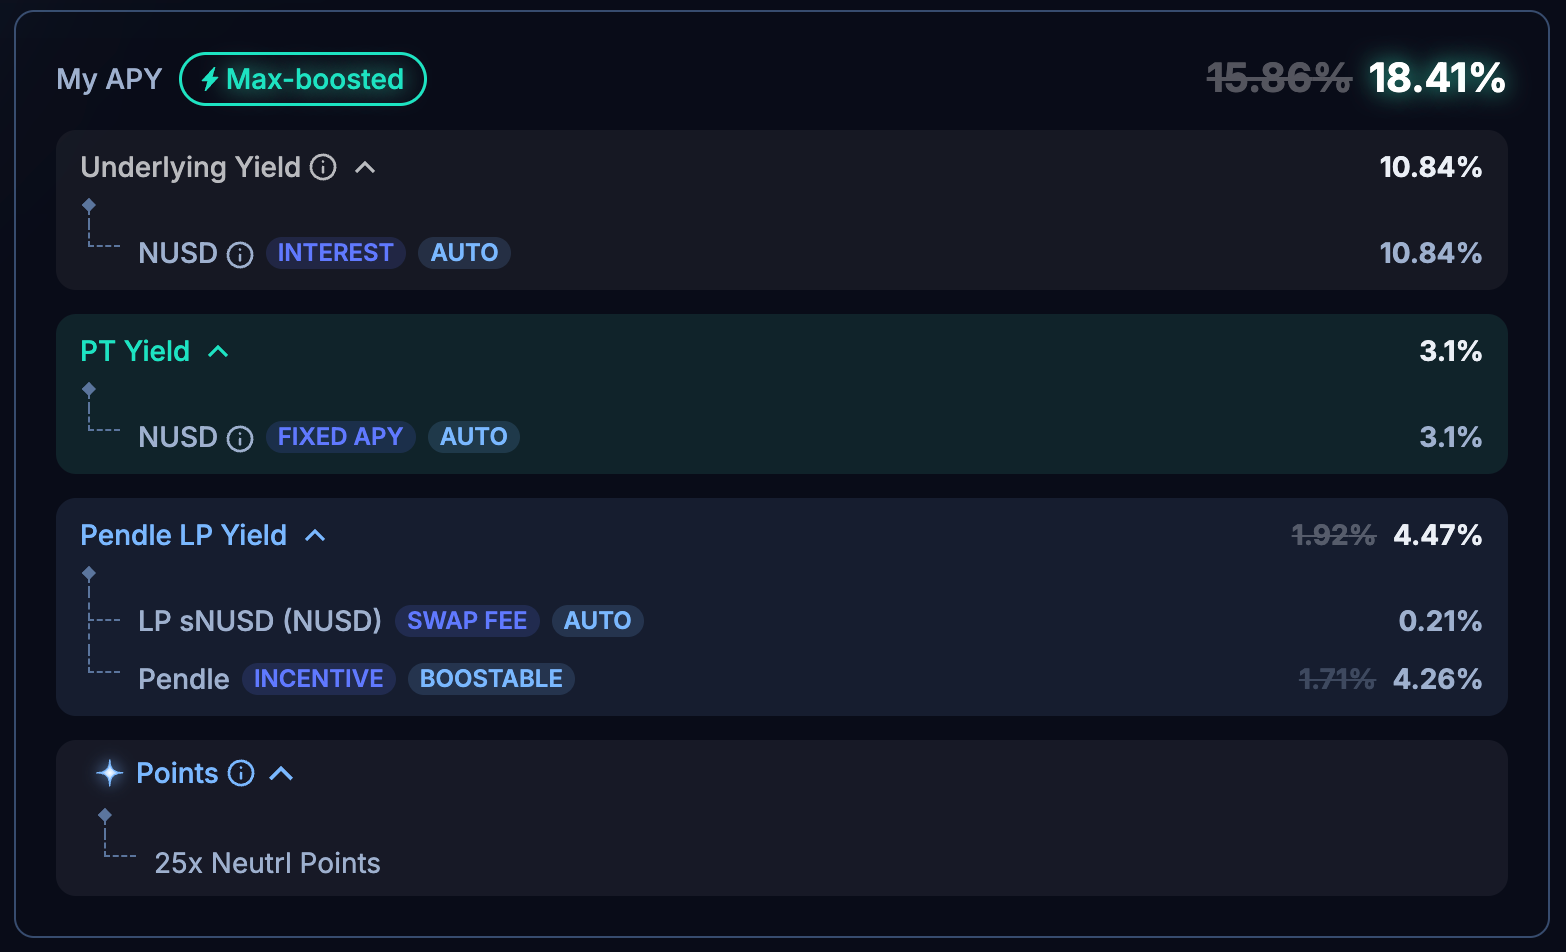Collapse the Underlying Yield section chevron
Screen dimensions: 1566x952
coord(365,167)
